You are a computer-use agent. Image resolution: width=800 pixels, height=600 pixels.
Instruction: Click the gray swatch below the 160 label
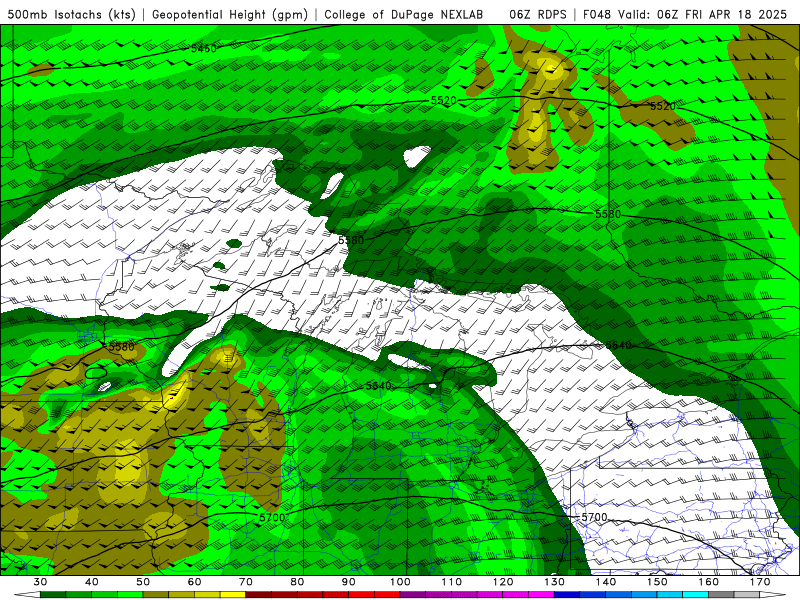tap(721, 595)
